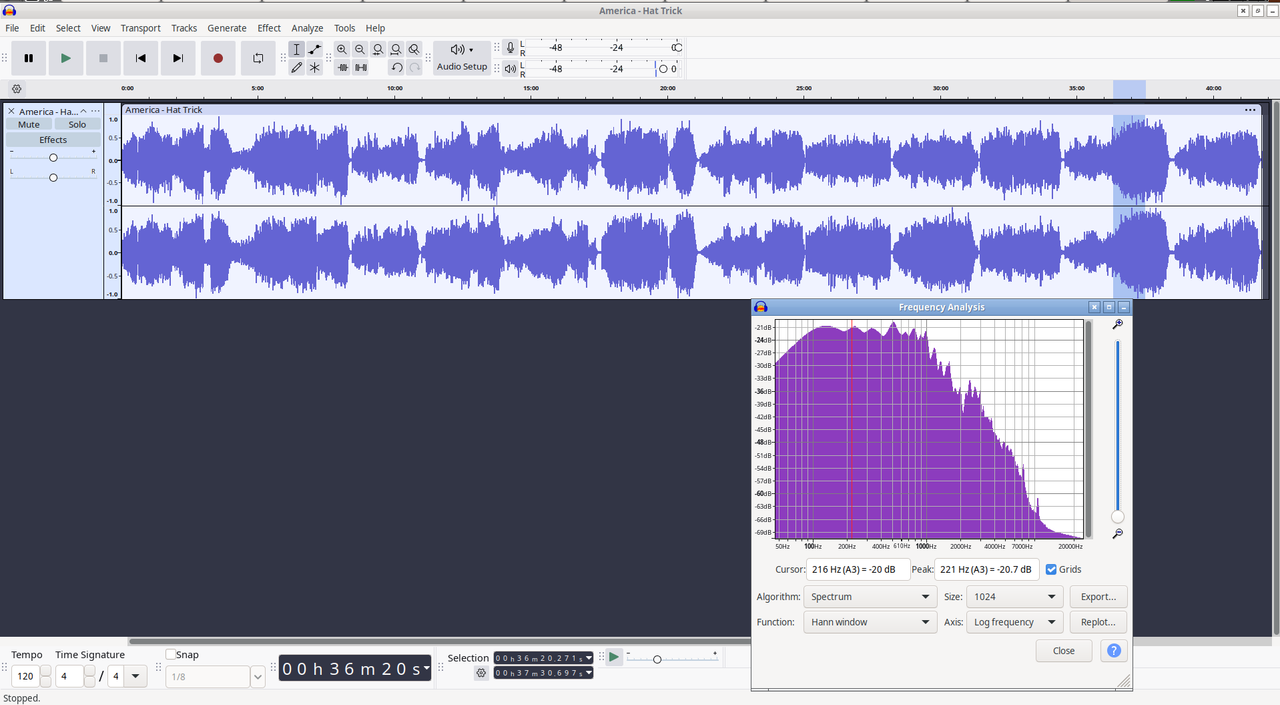Open the Transport menu
This screenshot has width=1280, height=705.
pos(140,28)
